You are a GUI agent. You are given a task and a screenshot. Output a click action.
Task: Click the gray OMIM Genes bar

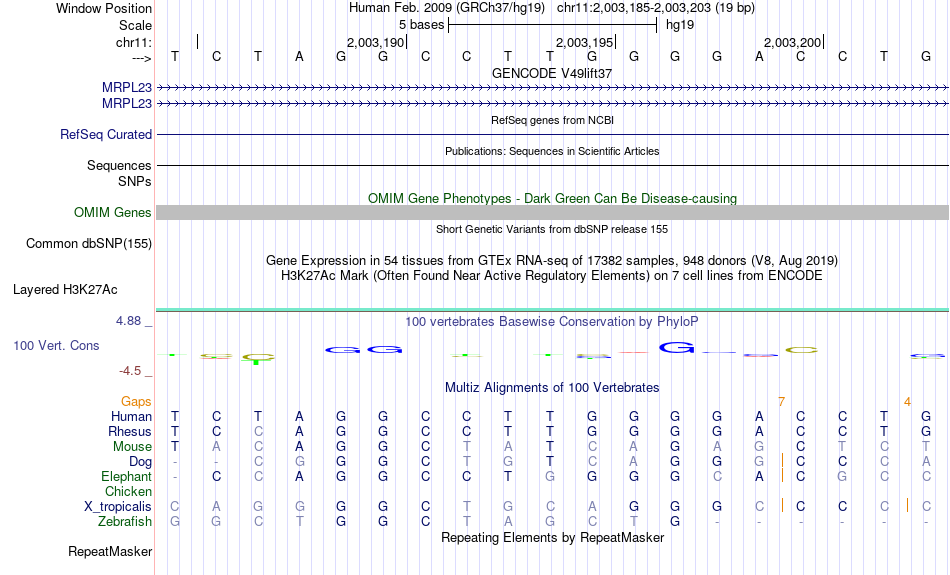pos(553,213)
